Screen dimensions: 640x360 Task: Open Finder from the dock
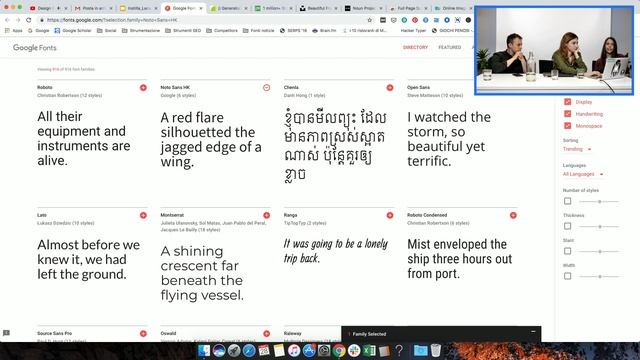pos(204,350)
